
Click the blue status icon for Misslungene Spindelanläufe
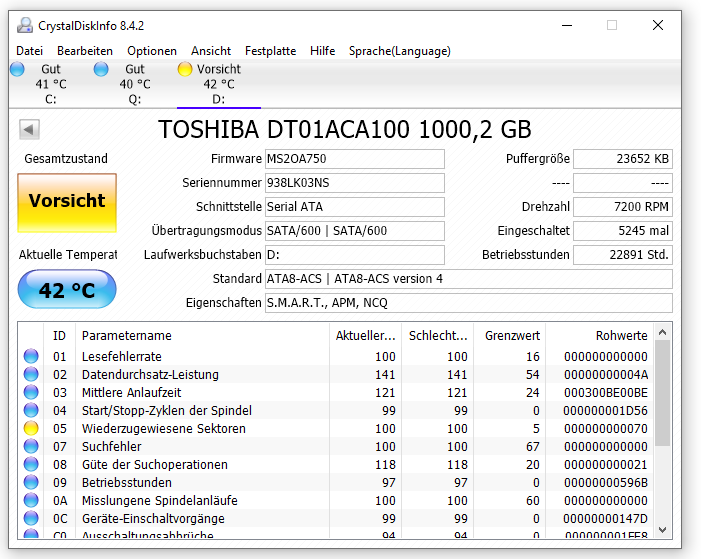pos(31,500)
